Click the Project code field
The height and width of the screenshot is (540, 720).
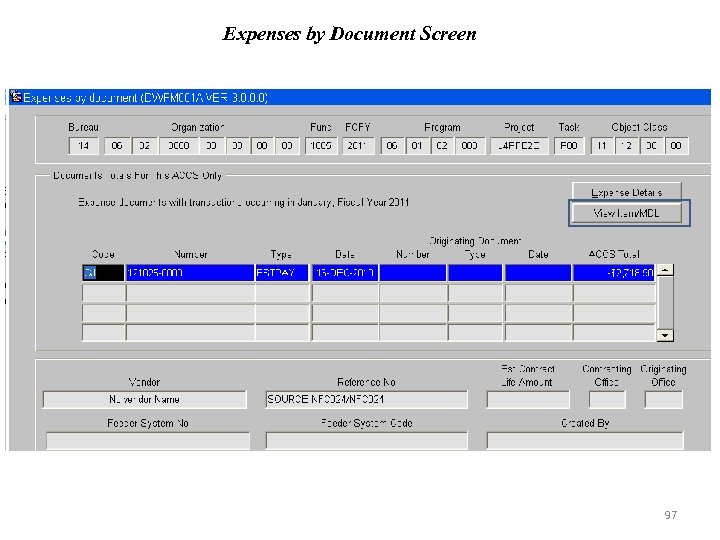pos(519,146)
